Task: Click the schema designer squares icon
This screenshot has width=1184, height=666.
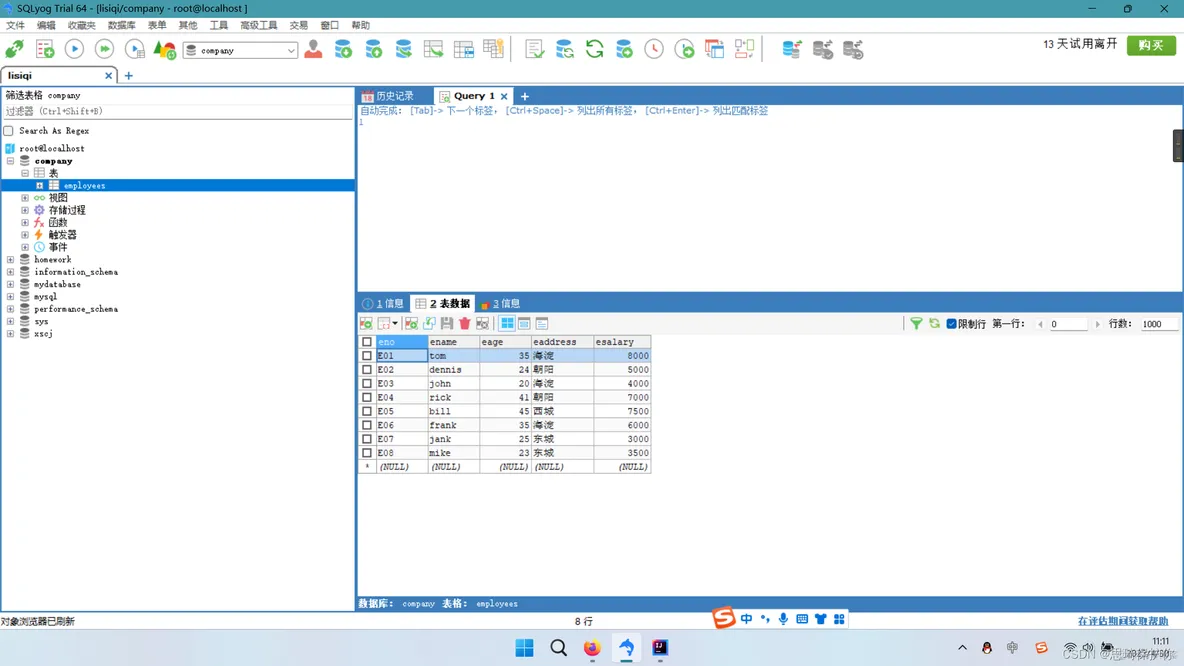Action: pos(745,50)
